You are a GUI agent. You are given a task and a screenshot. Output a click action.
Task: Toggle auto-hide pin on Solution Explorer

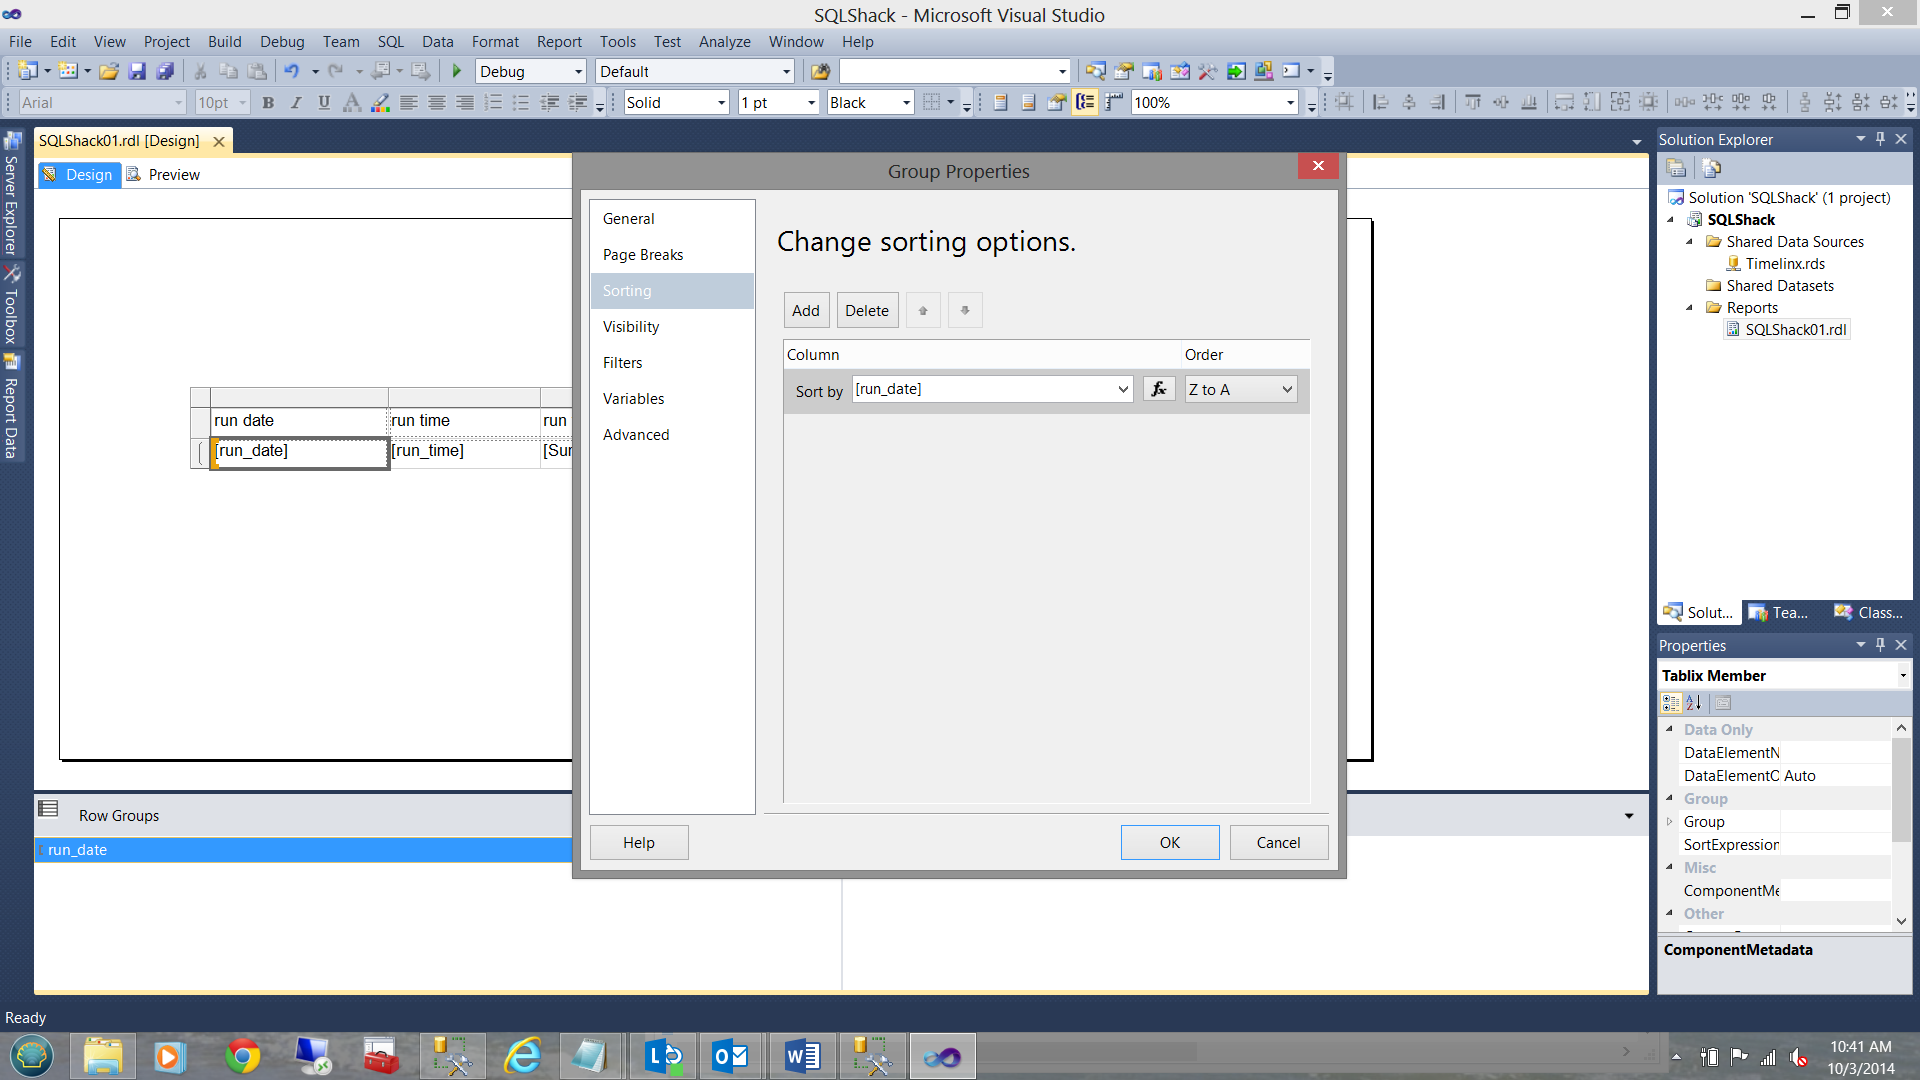[1880, 139]
